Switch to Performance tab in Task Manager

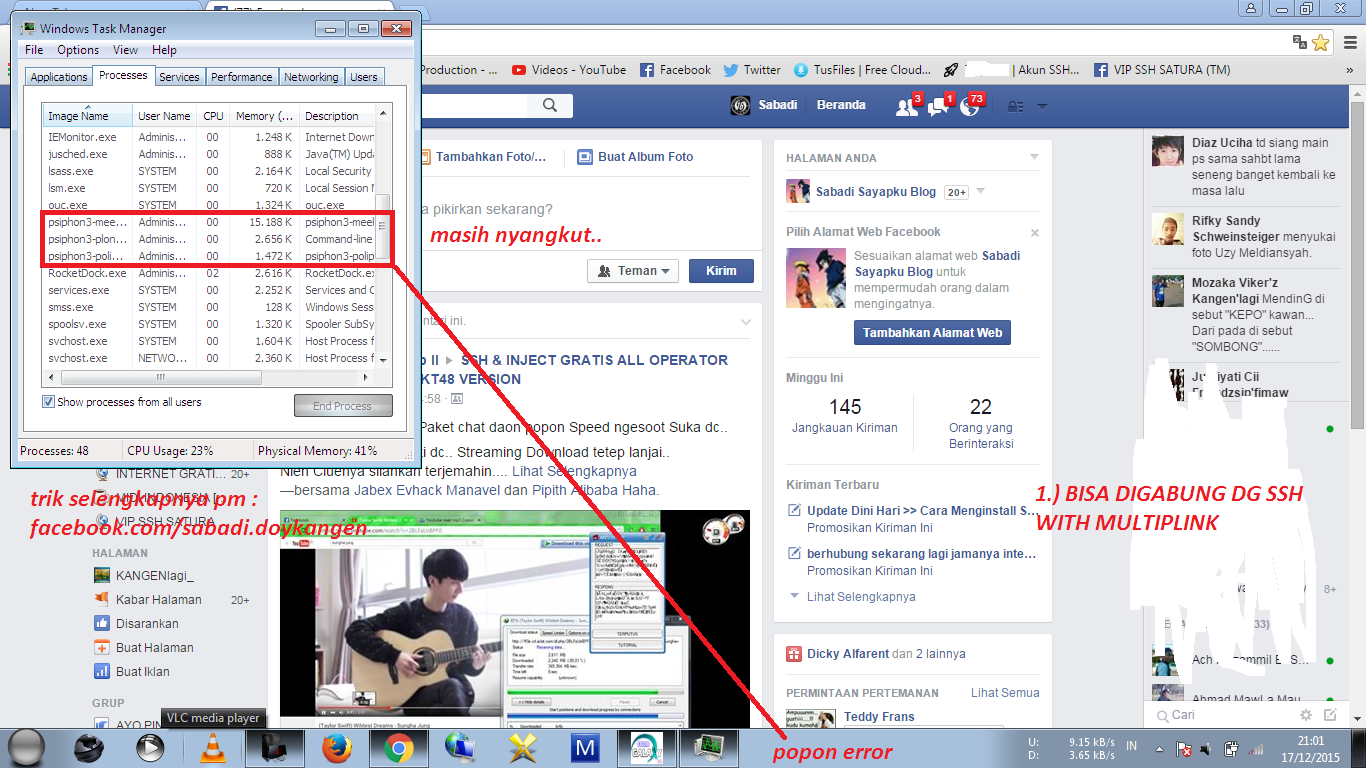coord(241,77)
